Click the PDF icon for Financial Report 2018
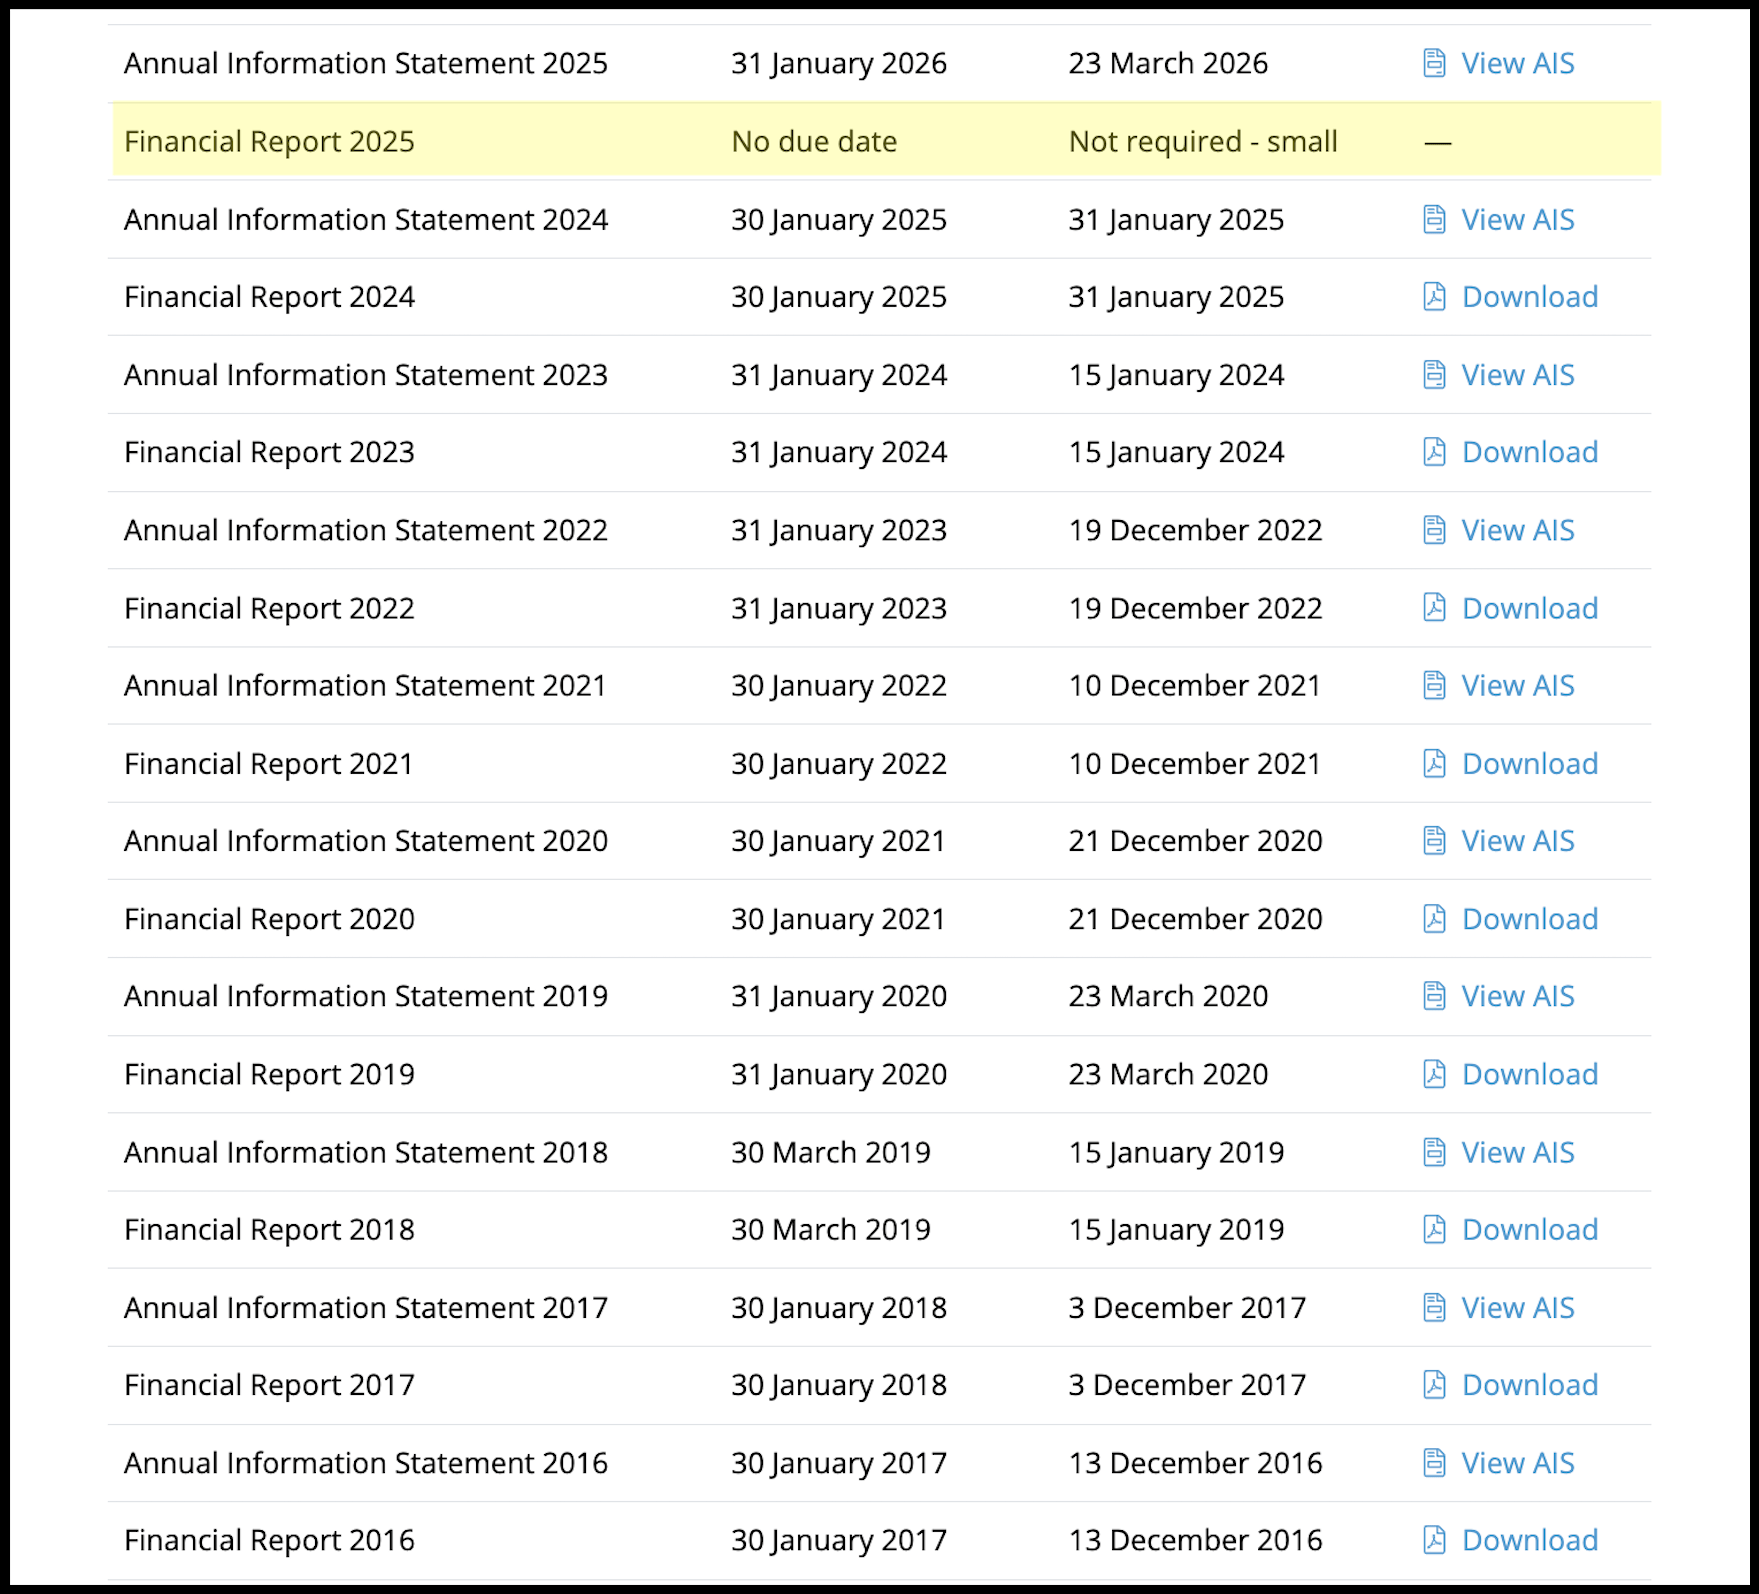 1434,1229
